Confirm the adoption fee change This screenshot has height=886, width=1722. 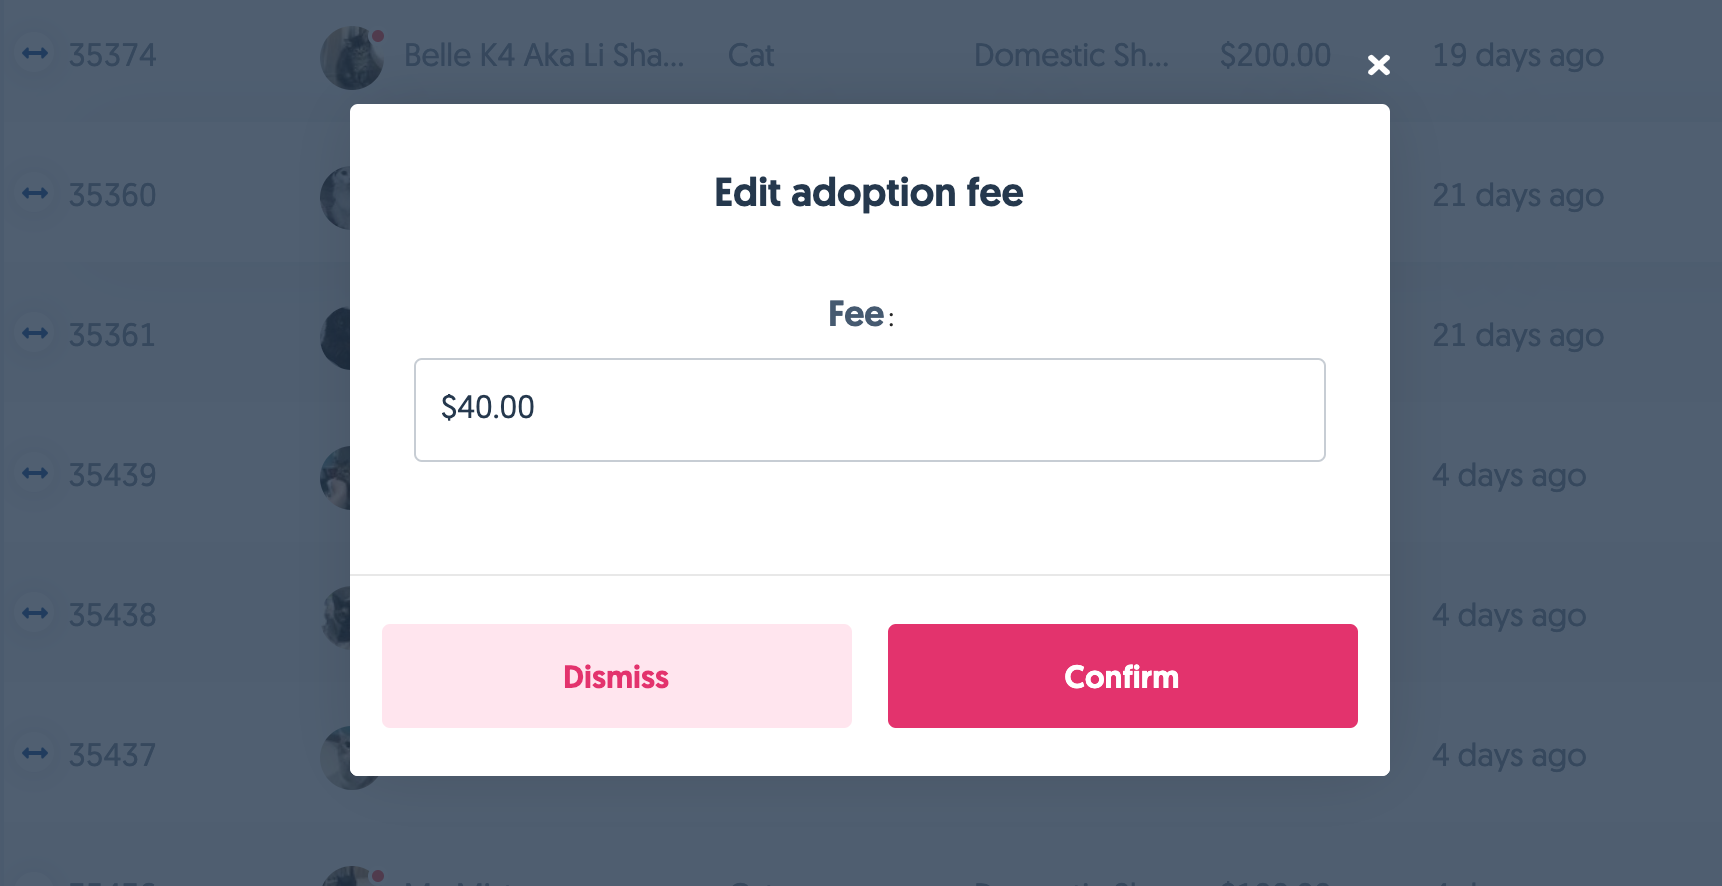1122,676
